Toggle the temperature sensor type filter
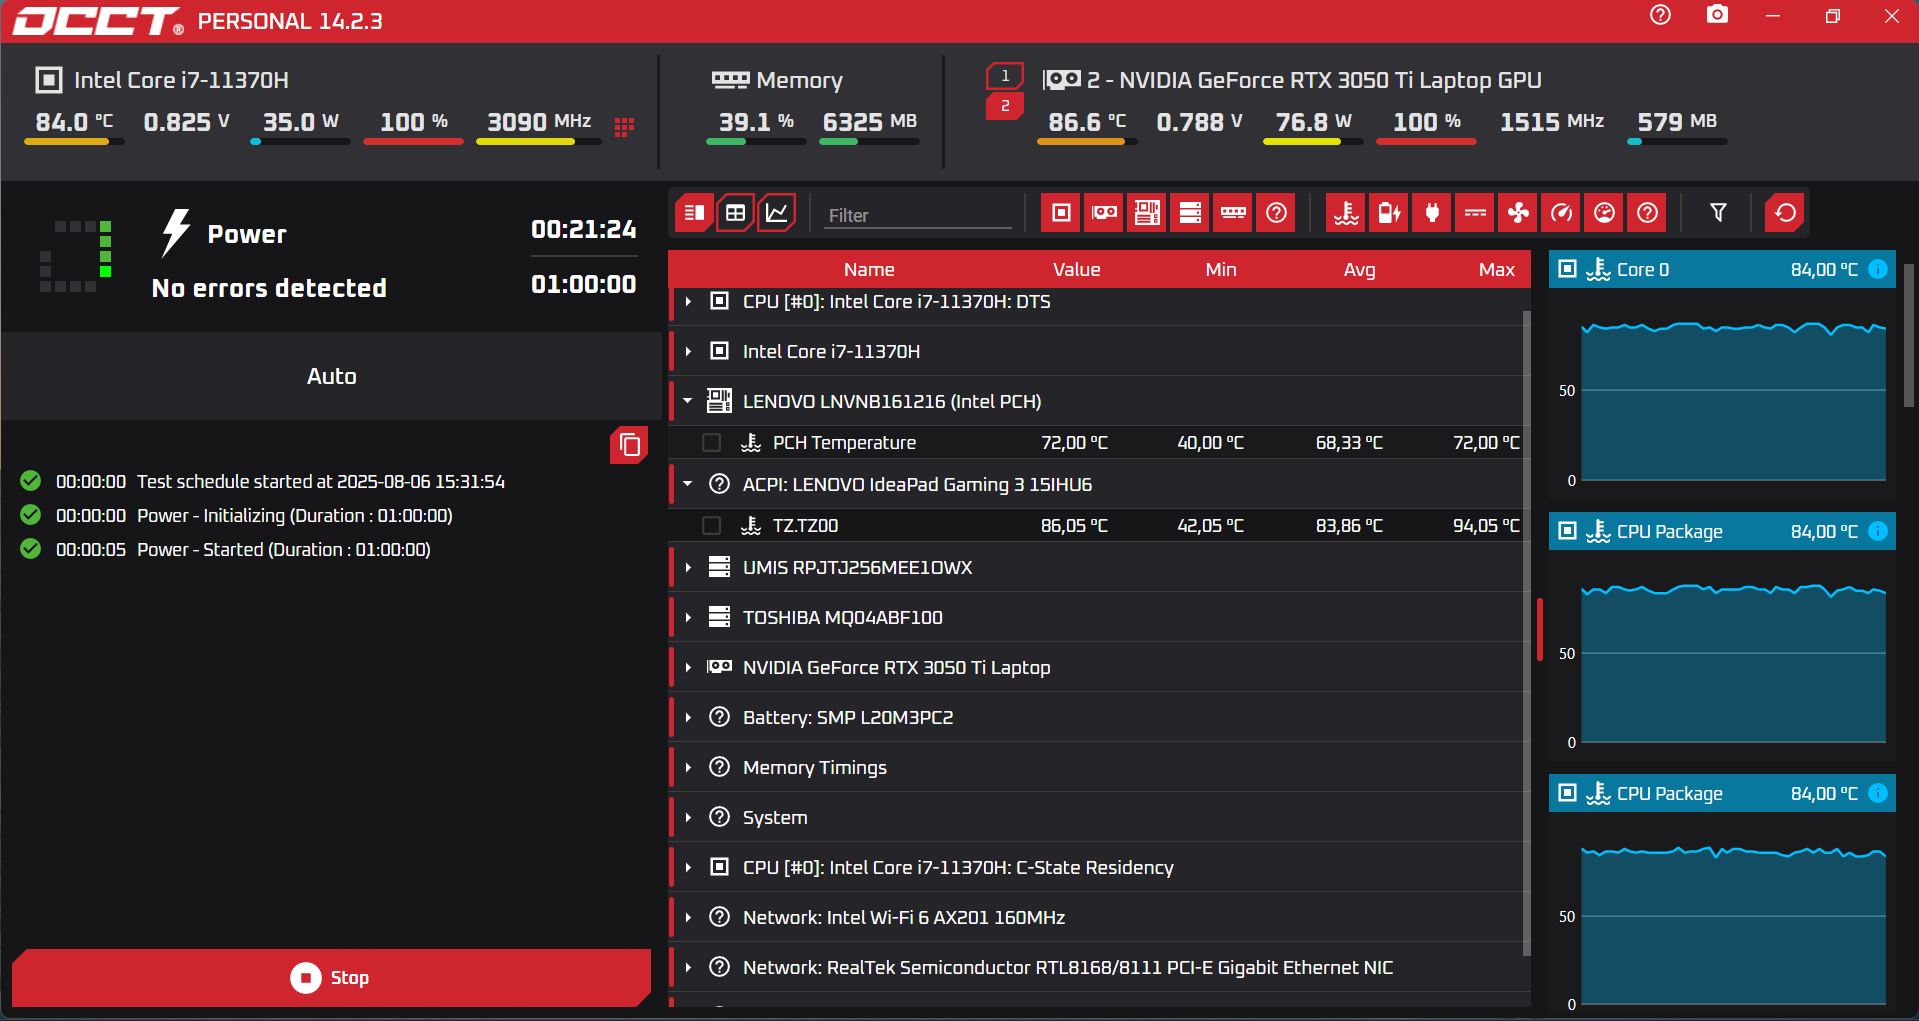This screenshot has height=1021, width=1919. pos(1346,213)
